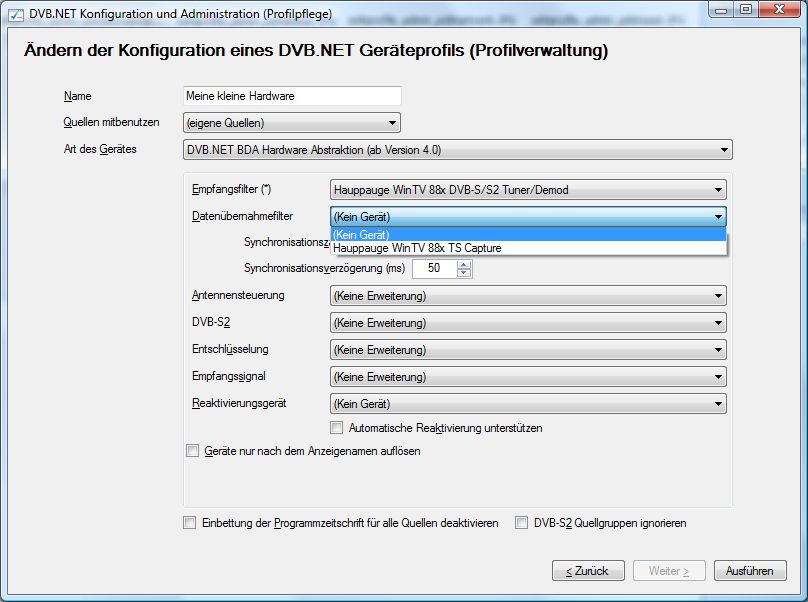Screen dimensions: 808x602
Task: Click the Ausführen button
Action: [750, 571]
